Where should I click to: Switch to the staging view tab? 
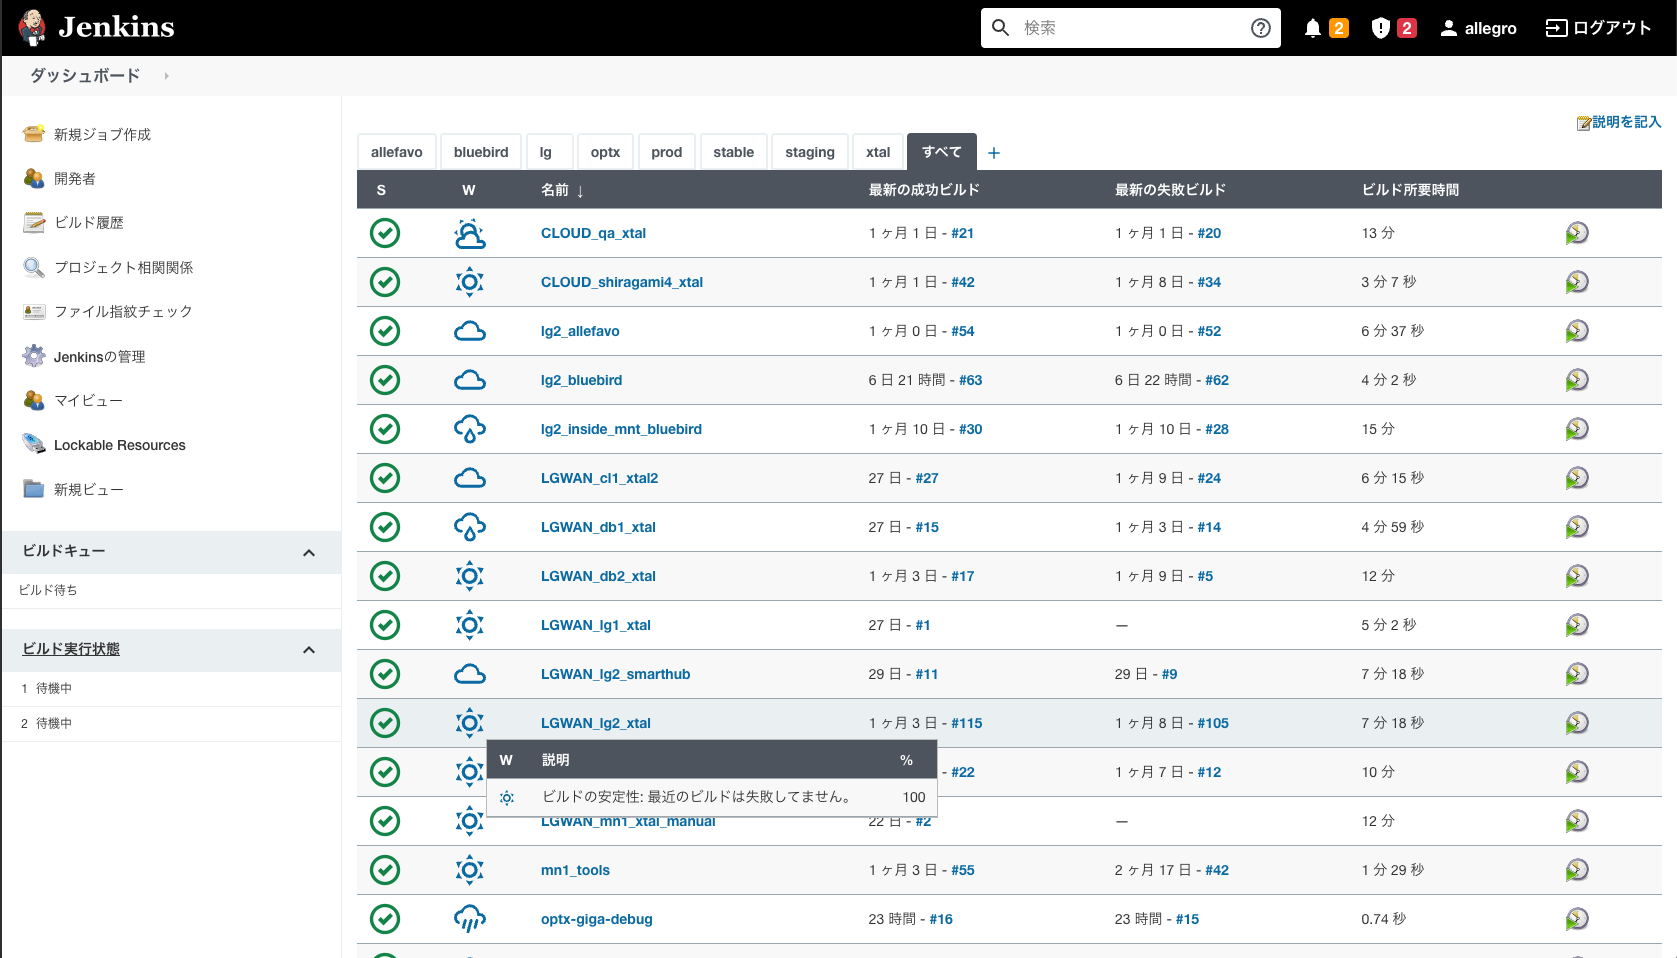pyautogui.click(x=810, y=152)
